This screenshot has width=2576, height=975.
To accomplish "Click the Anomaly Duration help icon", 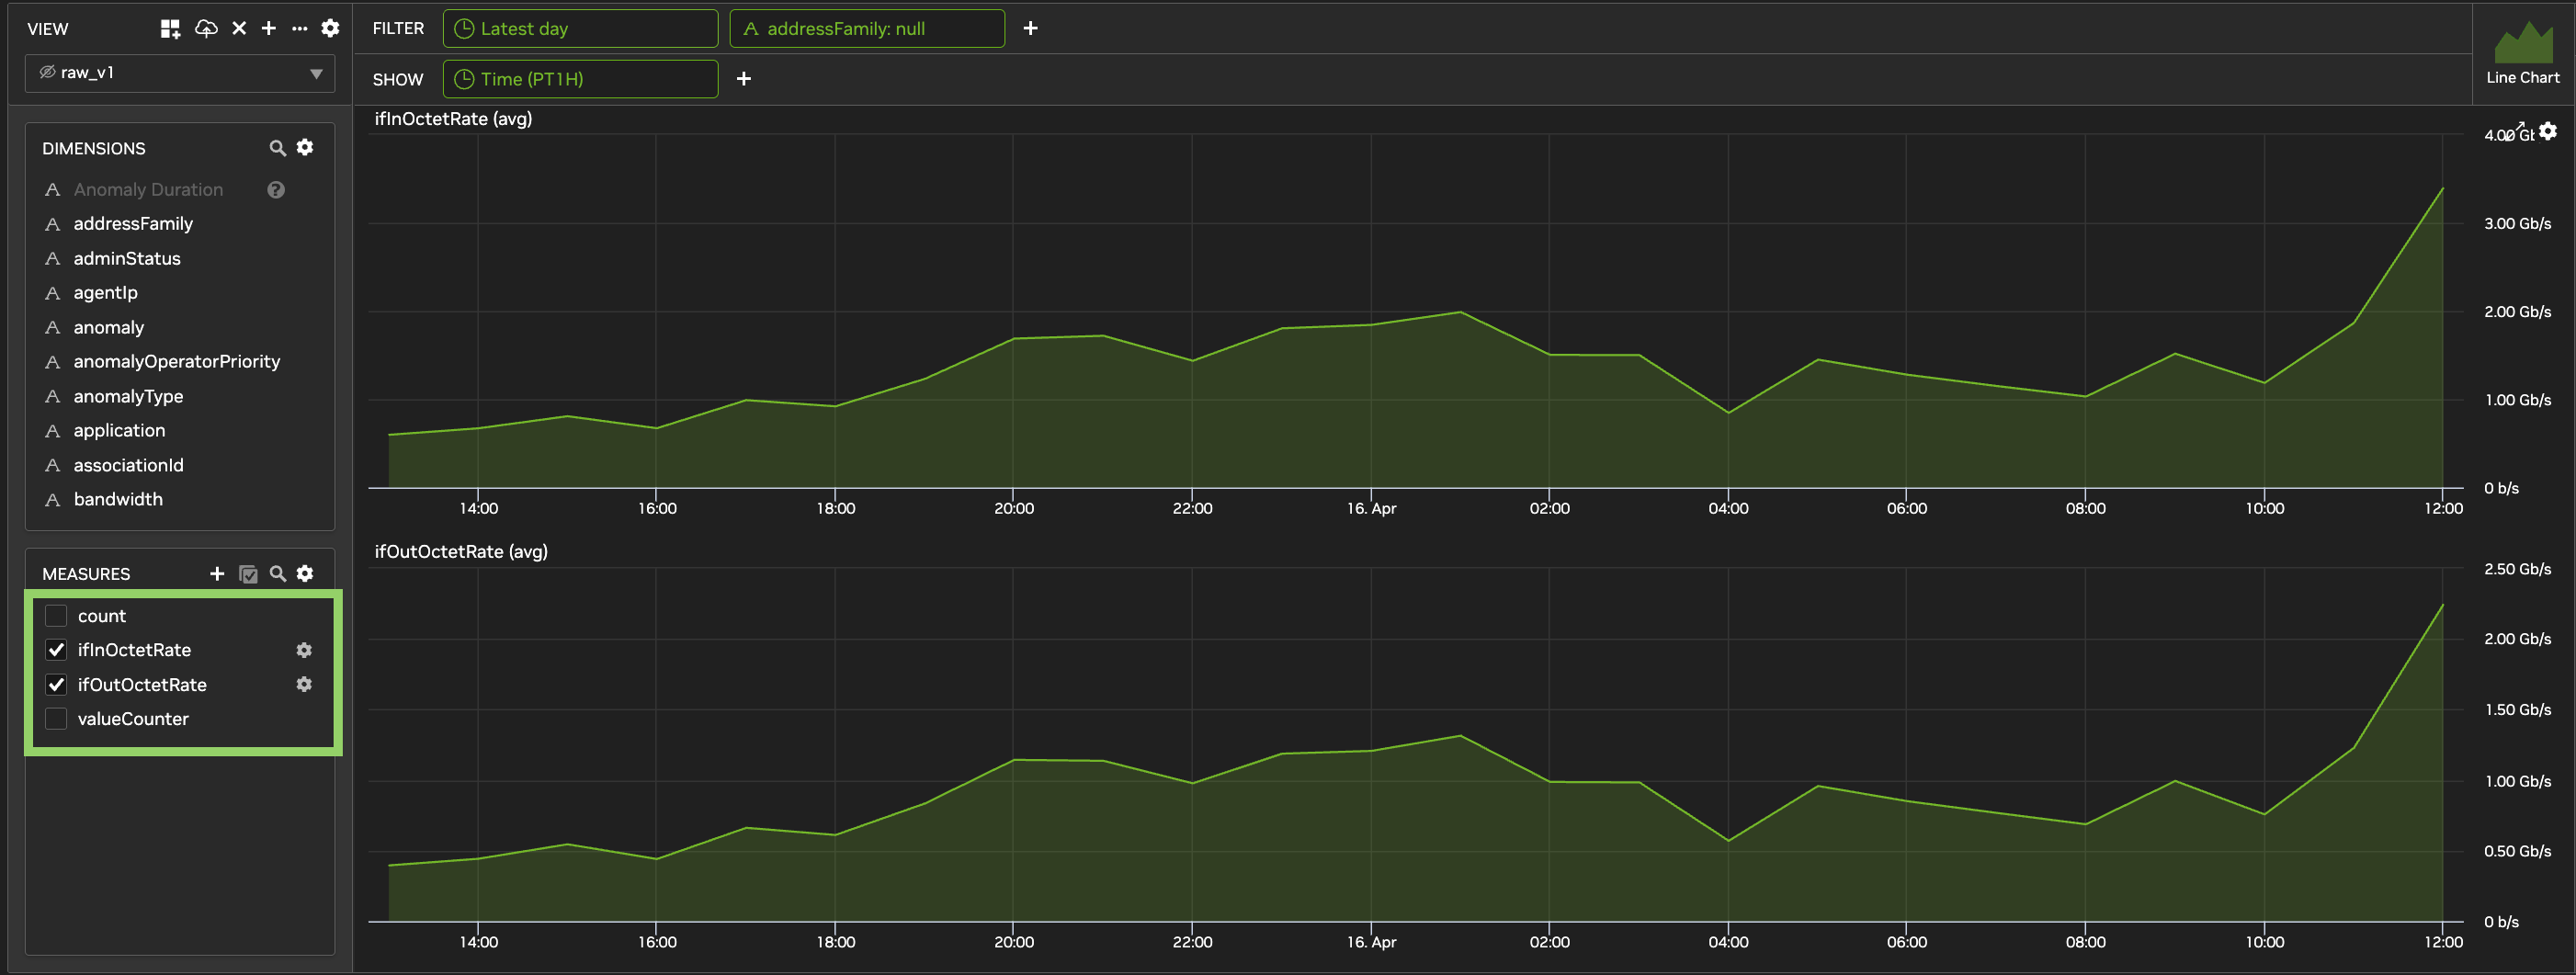I will pos(276,190).
